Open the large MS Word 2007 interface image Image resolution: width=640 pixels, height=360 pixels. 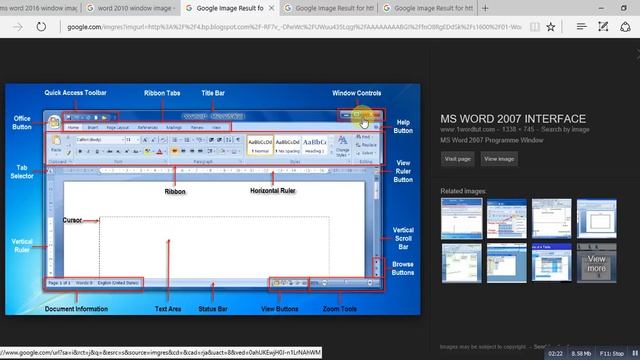pyautogui.click(x=213, y=199)
